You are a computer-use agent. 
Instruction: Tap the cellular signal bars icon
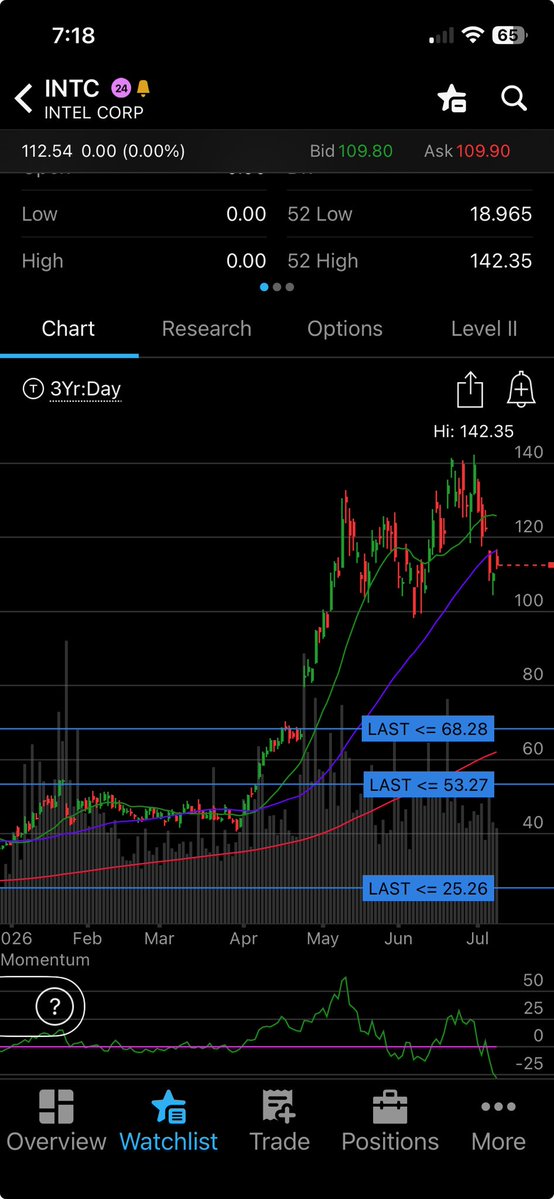[442, 35]
